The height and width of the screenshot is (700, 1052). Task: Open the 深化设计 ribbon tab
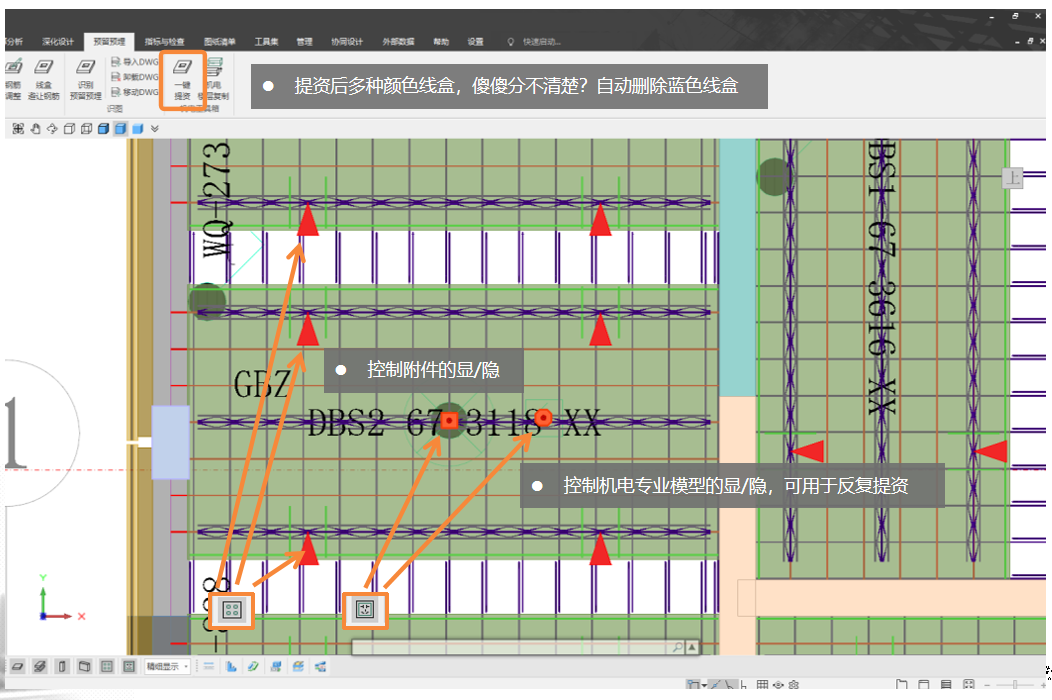57,42
